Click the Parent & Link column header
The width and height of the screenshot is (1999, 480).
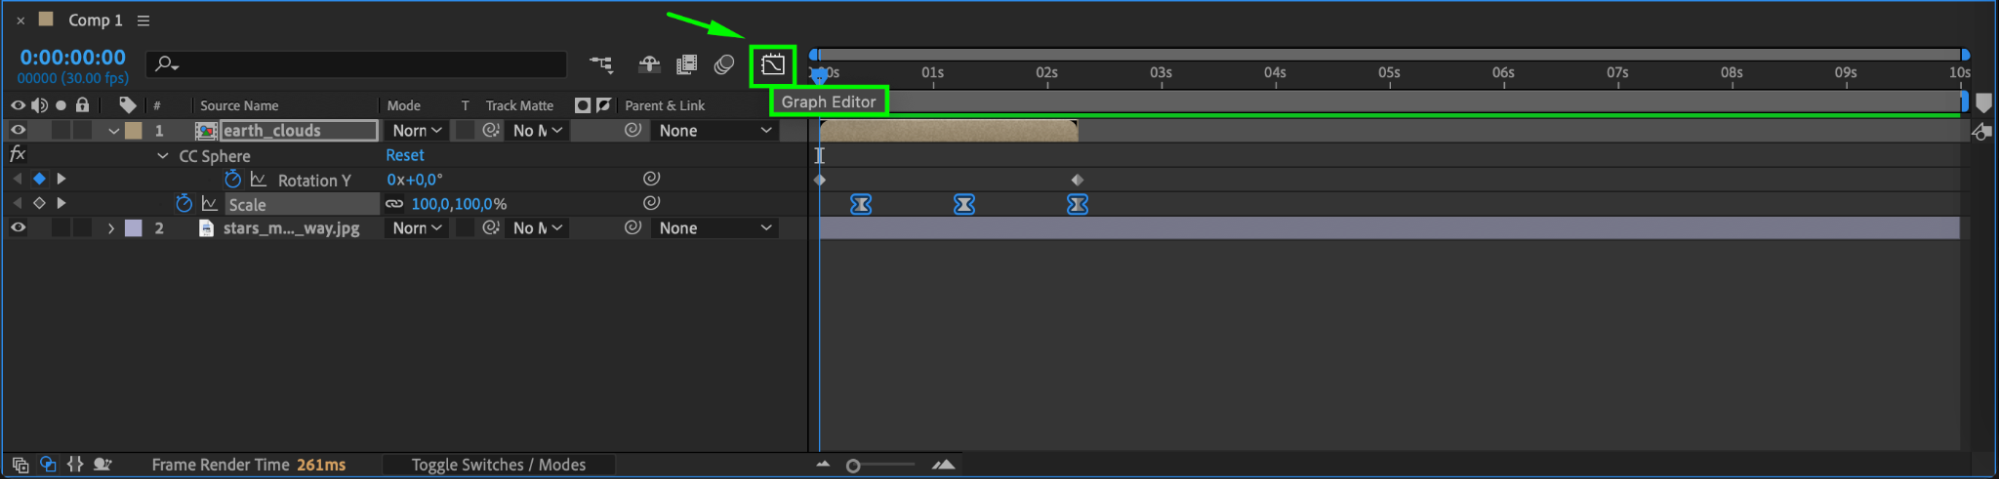(665, 105)
